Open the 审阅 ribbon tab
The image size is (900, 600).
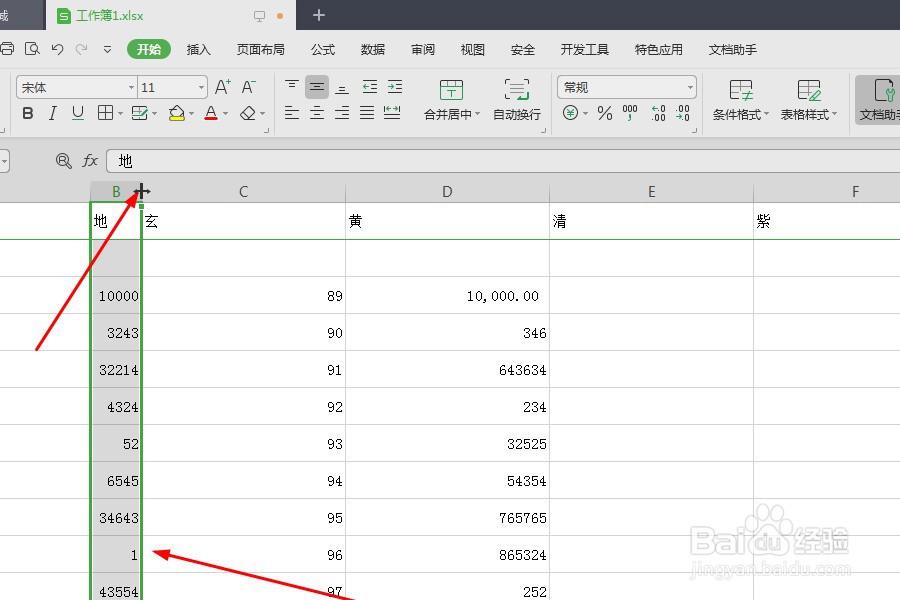tap(422, 49)
